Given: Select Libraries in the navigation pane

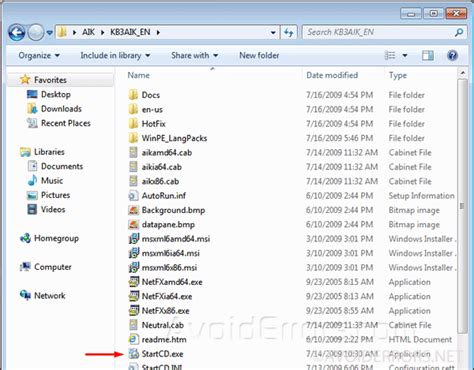Looking at the screenshot, I should [x=49, y=152].
